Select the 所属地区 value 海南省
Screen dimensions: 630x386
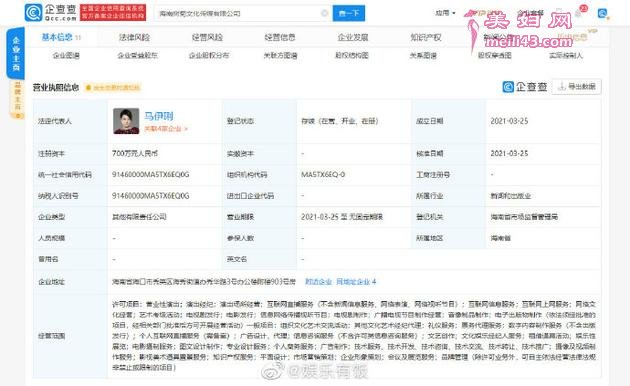500,238
